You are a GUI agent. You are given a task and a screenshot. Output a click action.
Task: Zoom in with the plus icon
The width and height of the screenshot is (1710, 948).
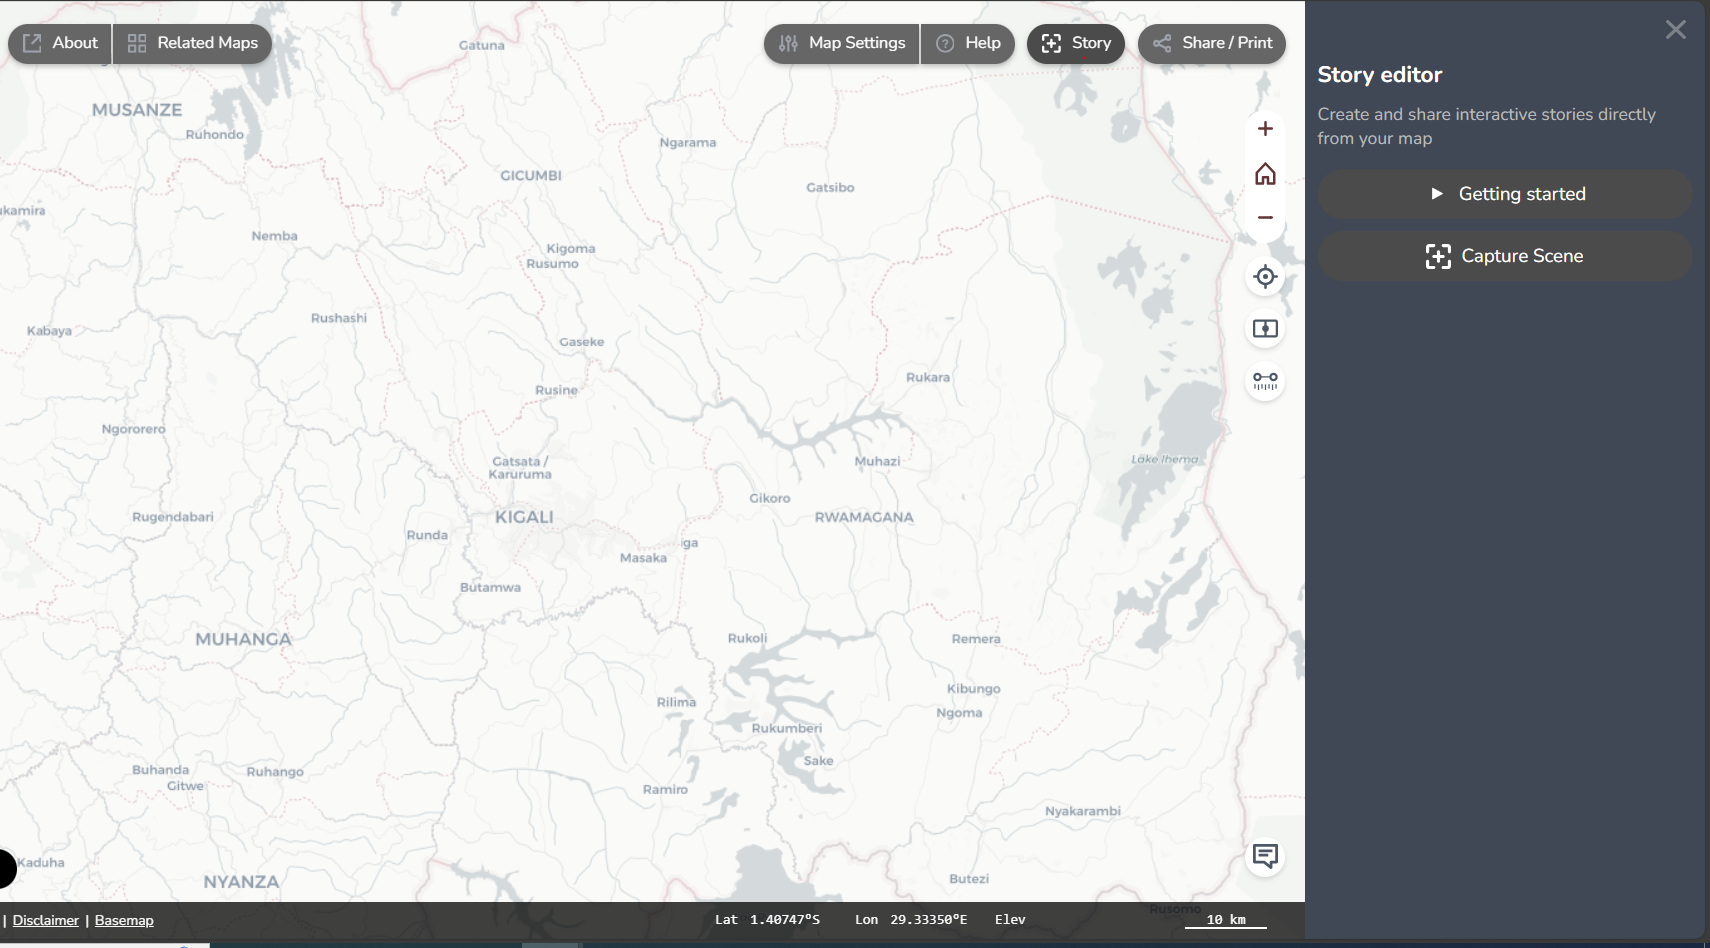coord(1265,129)
